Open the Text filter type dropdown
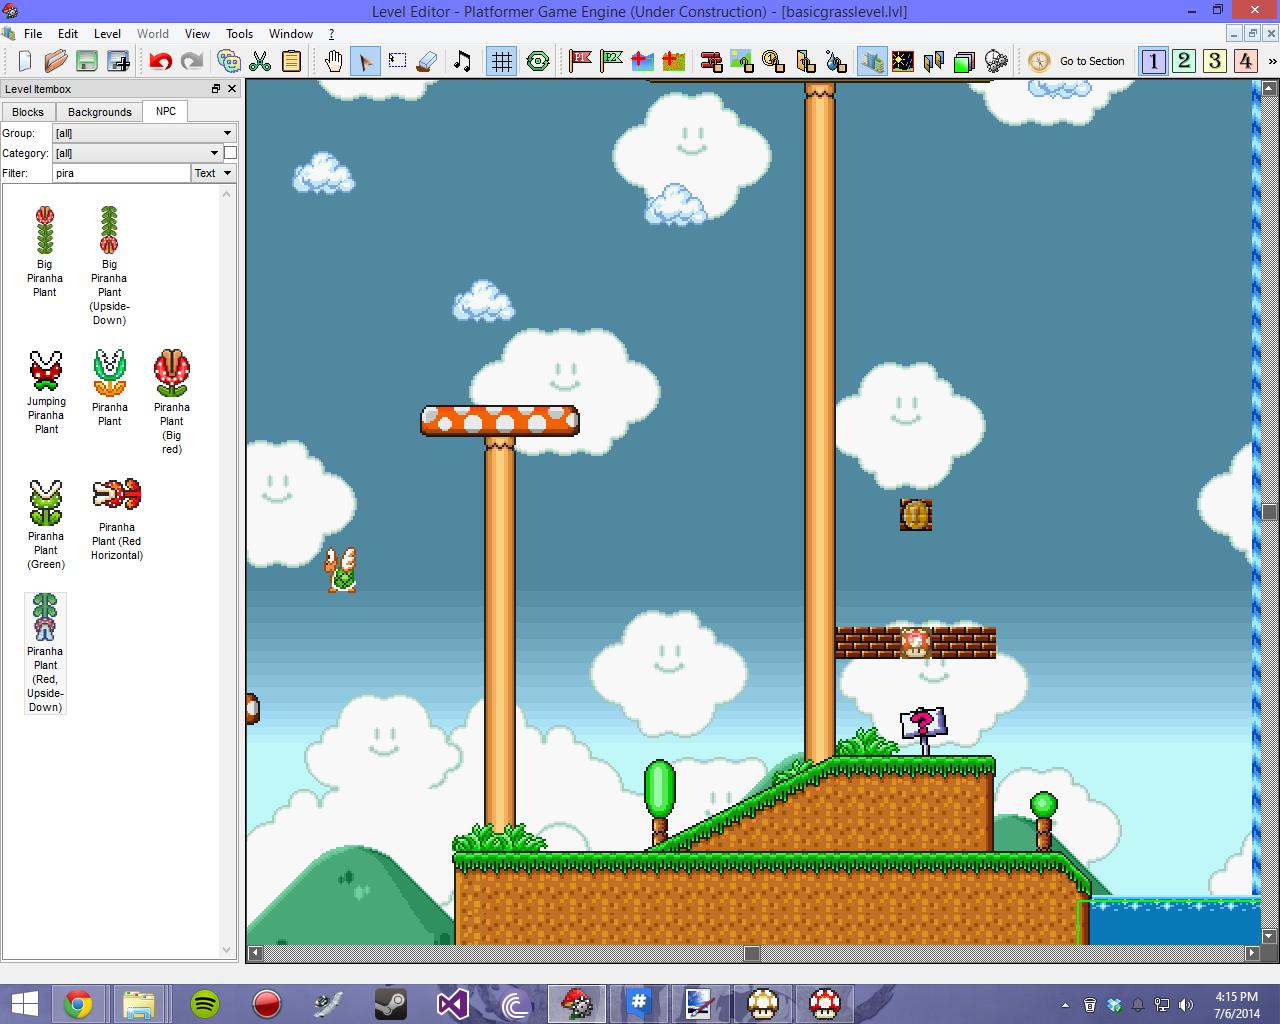This screenshot has height=1024, width=1280. (214, 173)
